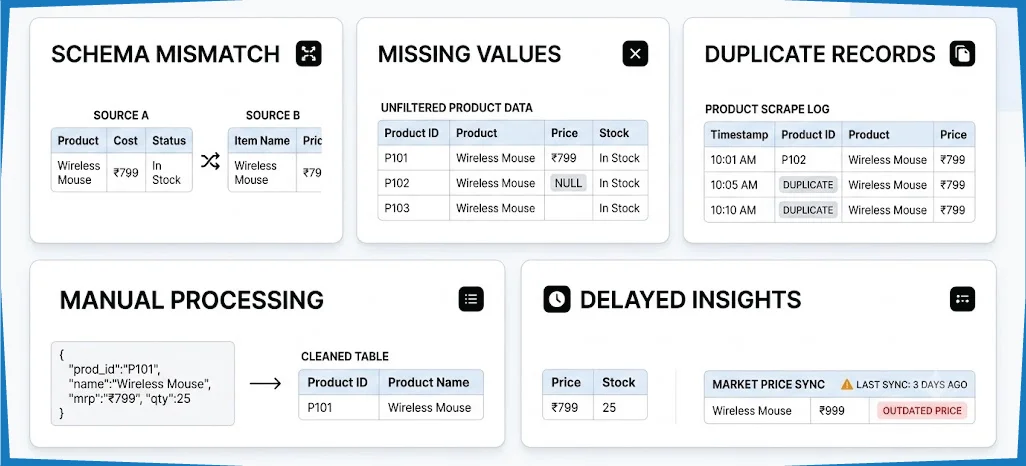Click the Product ID header in unfiltered product table
1026x466 pixels.
[414, 133]
